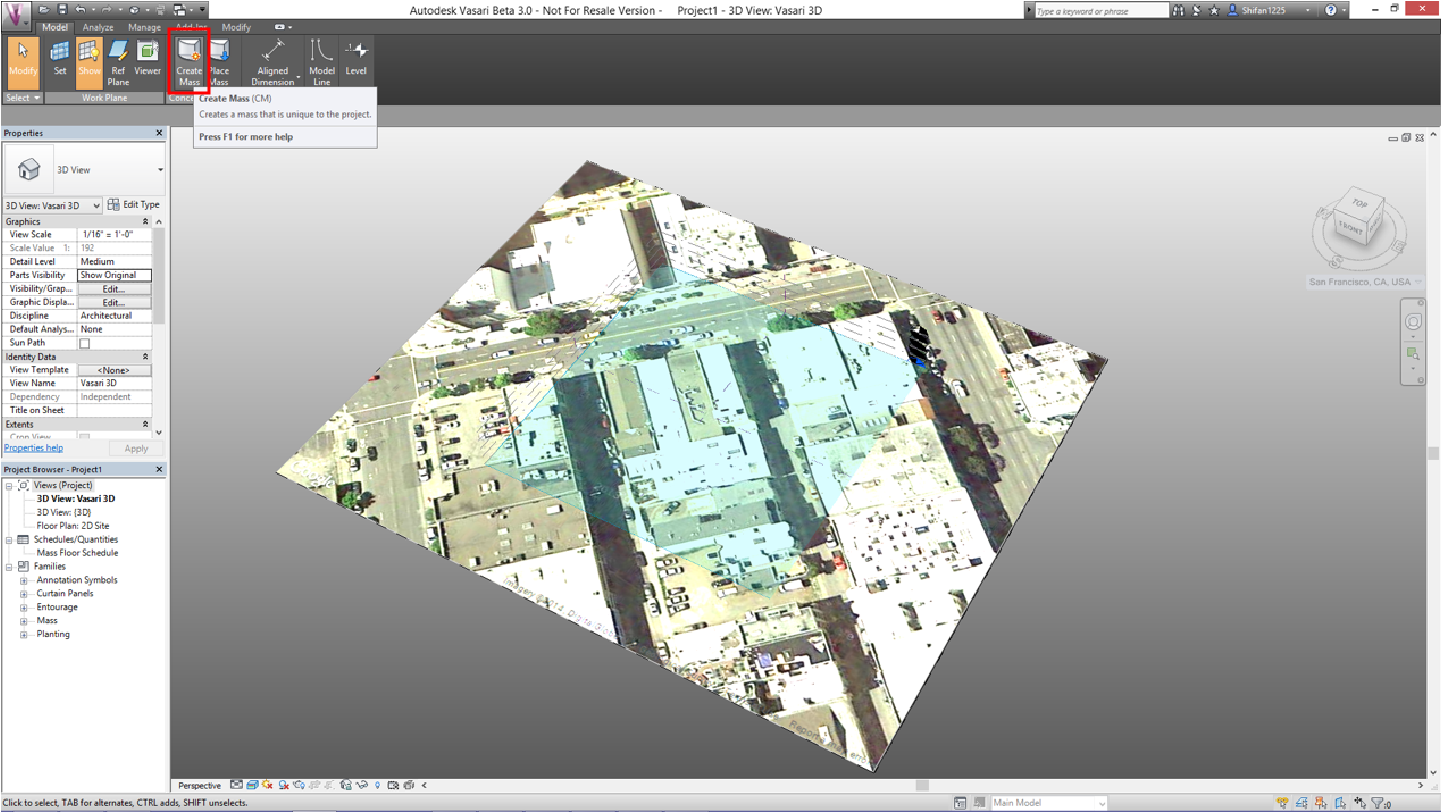Click the 3D view type house thumbnail
The width and height of the screenshot is (1442, 812).
click(x=28, y=170)
